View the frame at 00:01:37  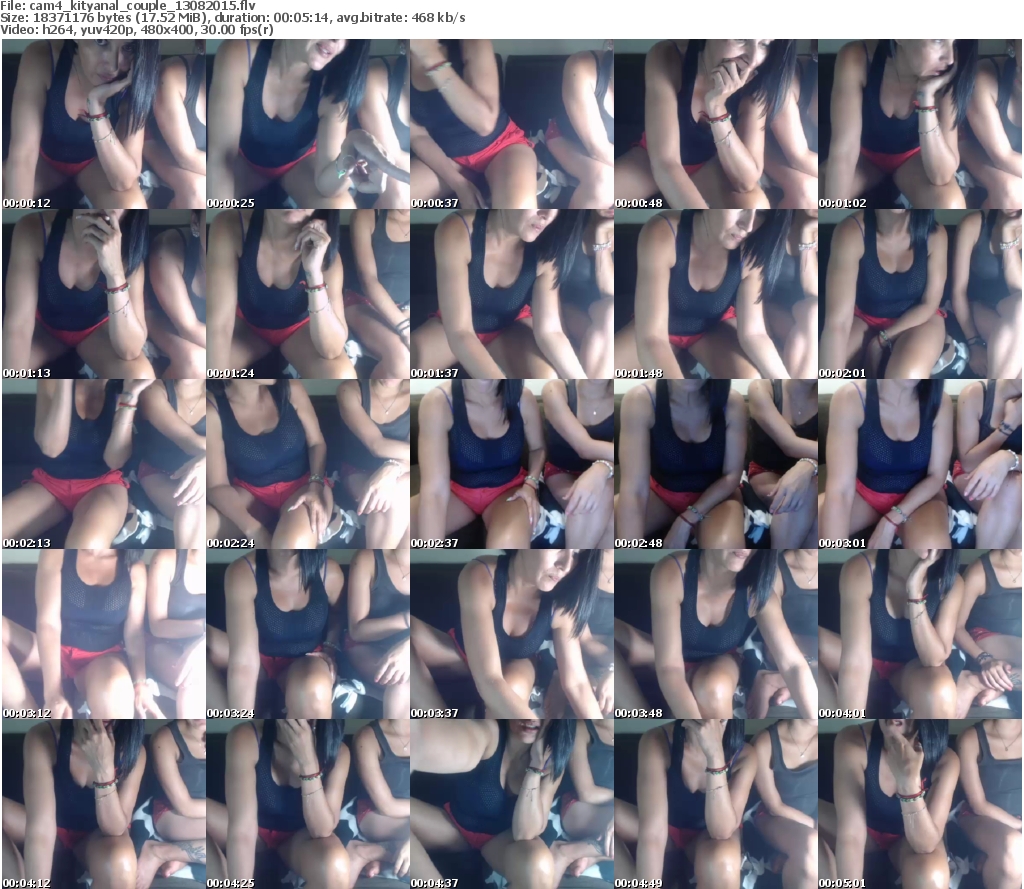click(x=511, y=294)
